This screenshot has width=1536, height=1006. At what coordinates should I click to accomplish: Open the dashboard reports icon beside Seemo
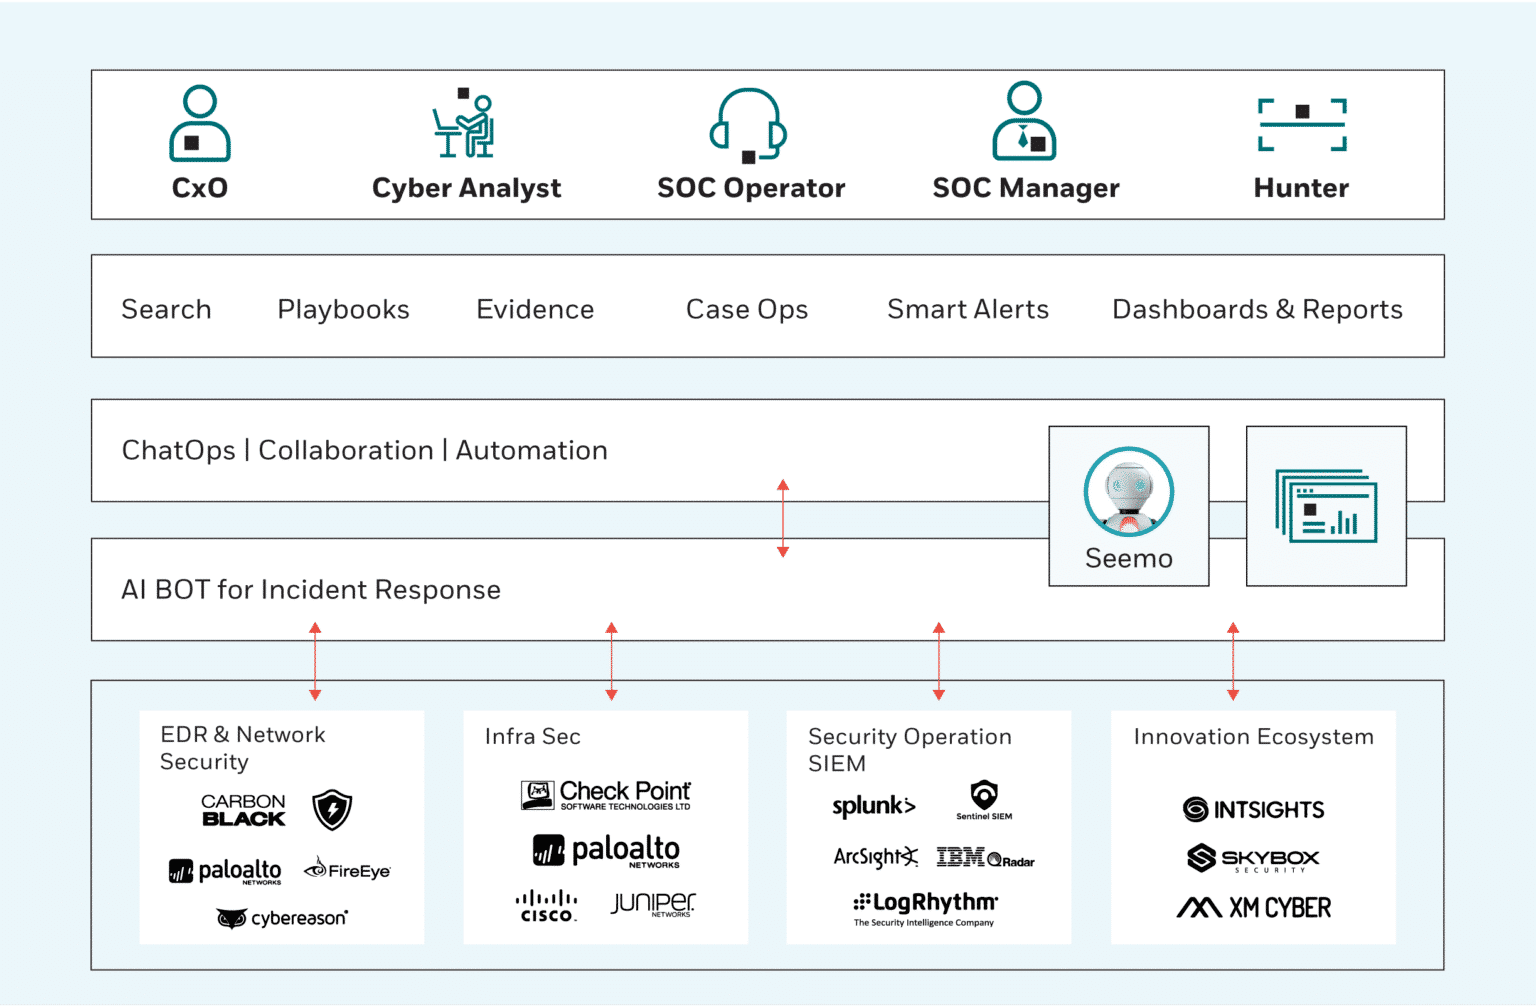tap(1326, 506)
